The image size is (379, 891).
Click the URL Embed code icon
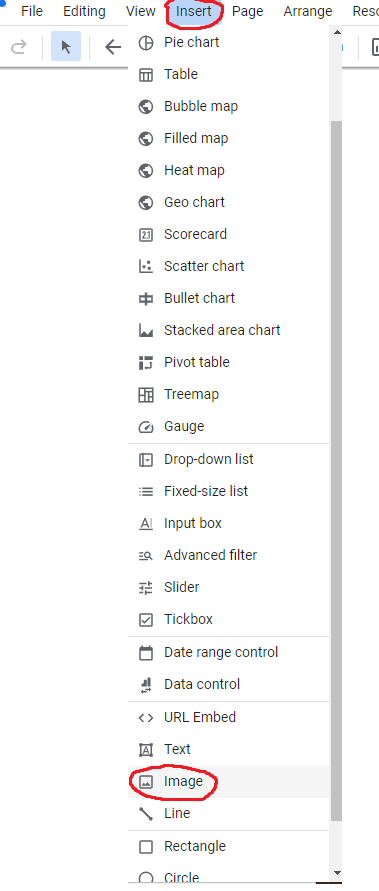click(146, 718)
